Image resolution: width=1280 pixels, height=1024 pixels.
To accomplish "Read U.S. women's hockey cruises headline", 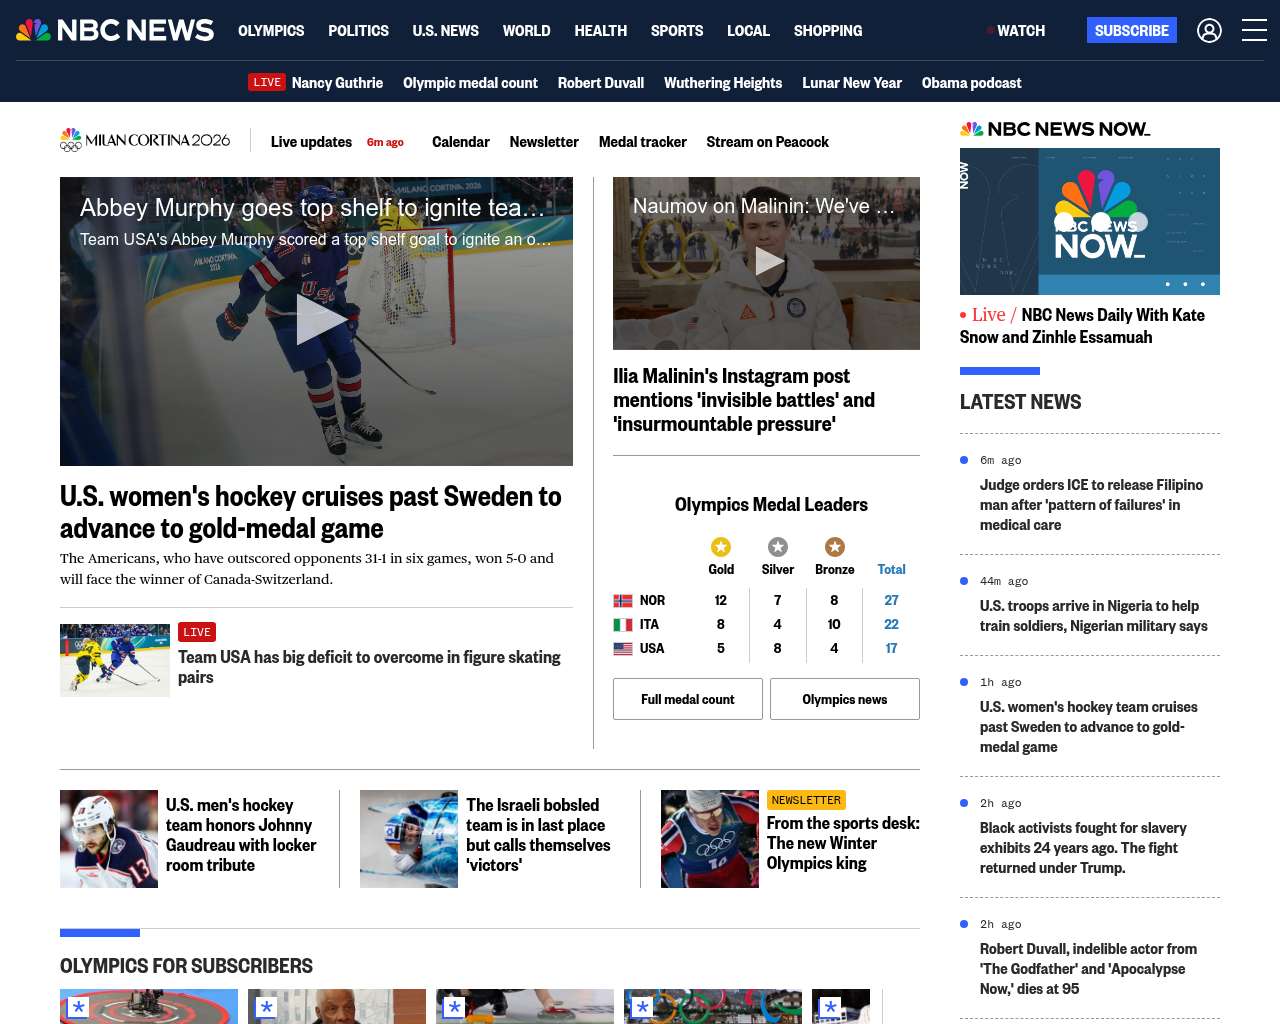I will click(x=311, y=512).
